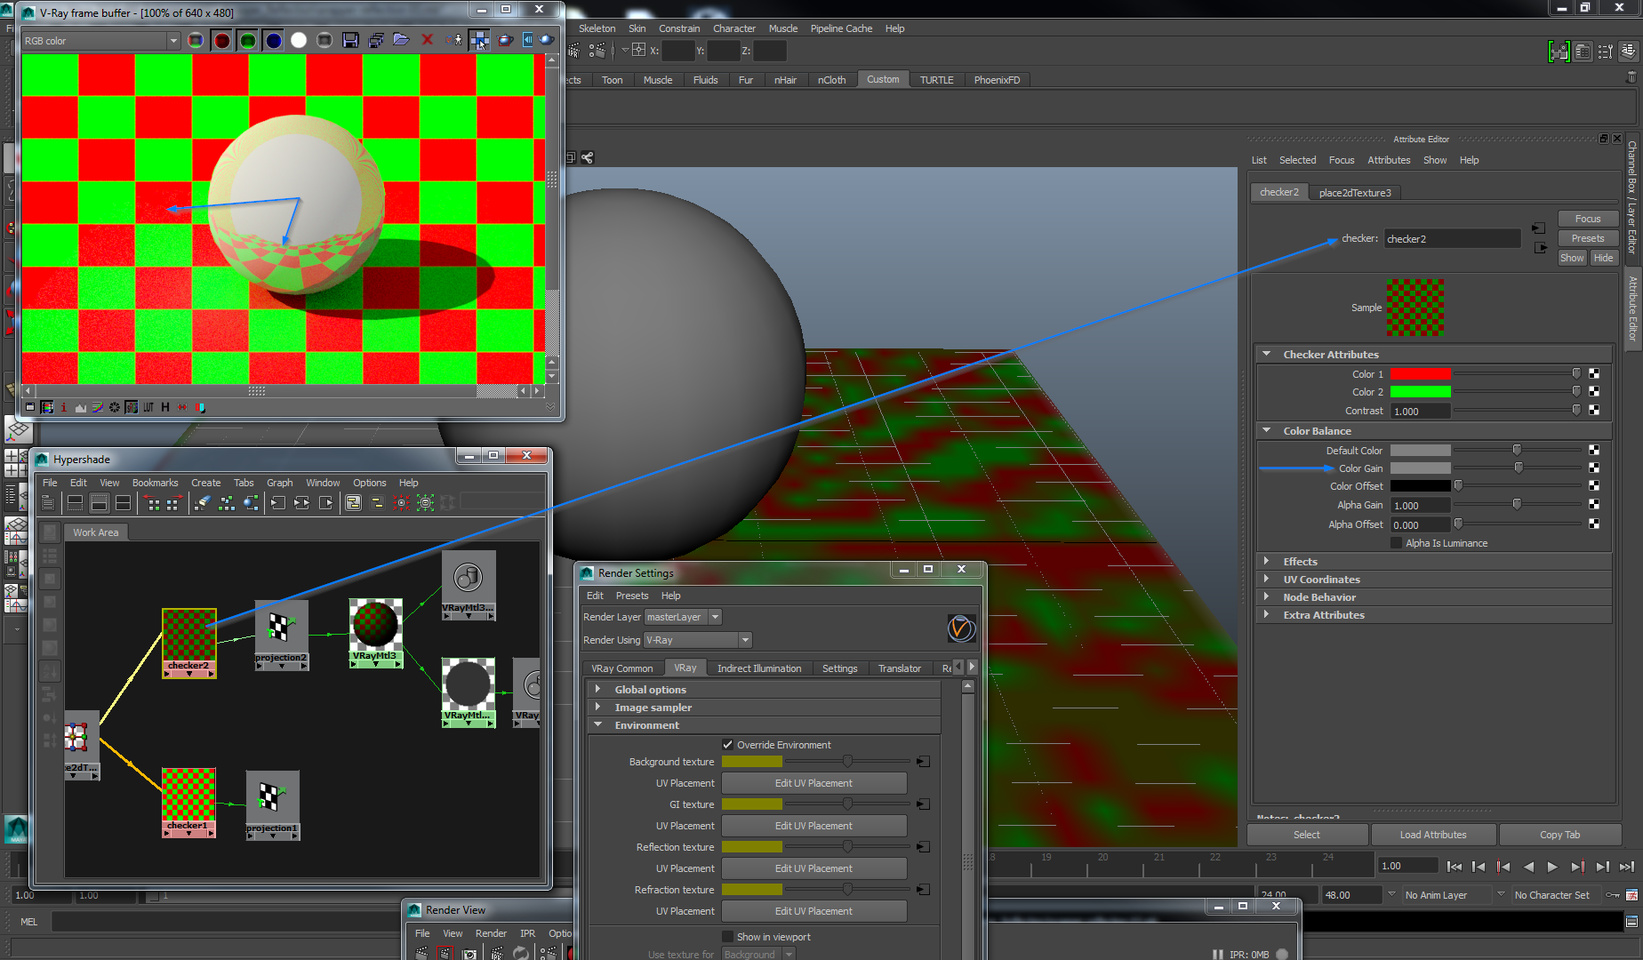Toggle Create bar icon in Hypershade
The width and height of the screenshot is (1643, 960).
coord(47,503)
